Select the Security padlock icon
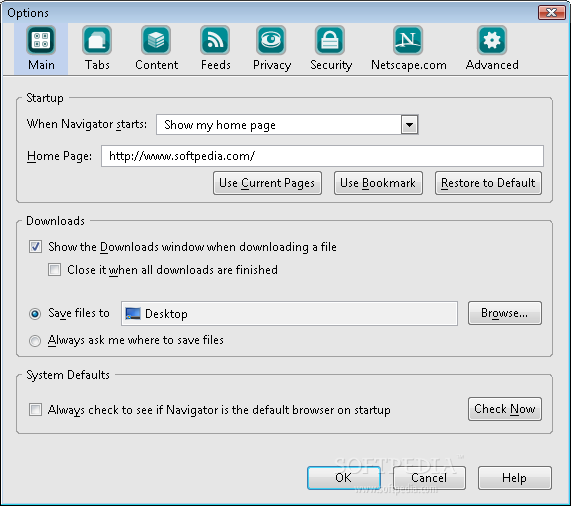The image size is (571, 506). click(x=330, y=40)
